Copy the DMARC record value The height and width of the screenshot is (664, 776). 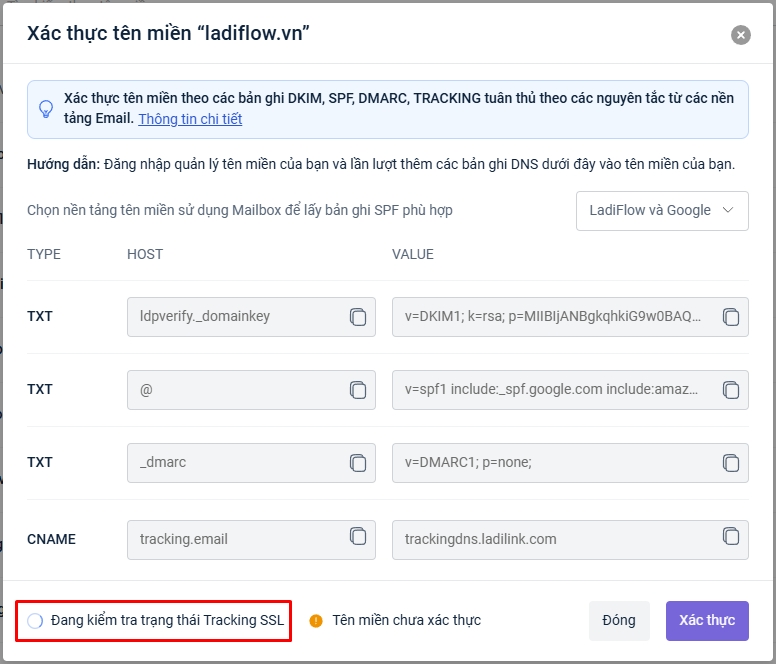(731, 463)
